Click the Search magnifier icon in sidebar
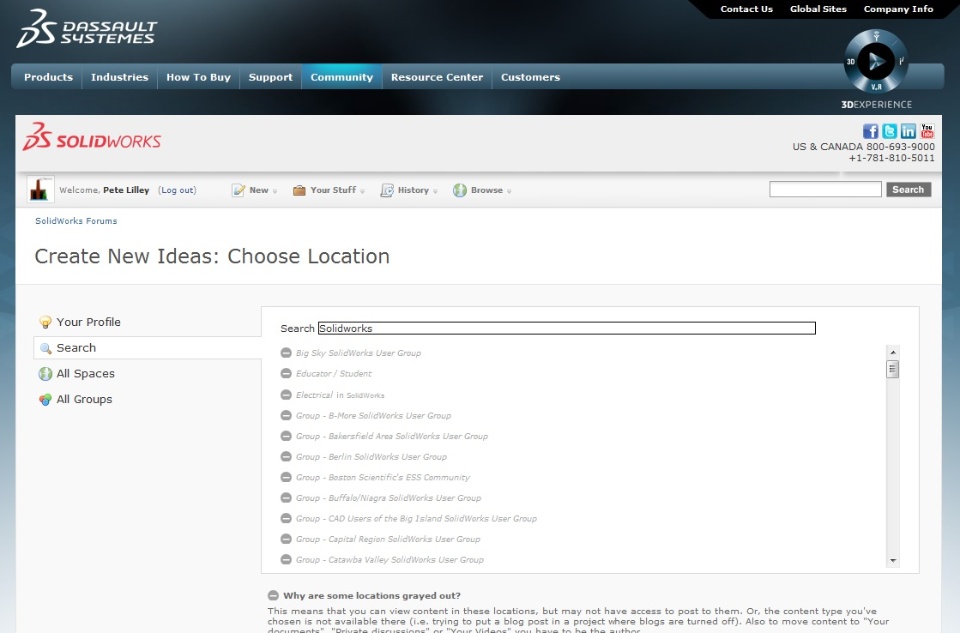Screen dimensions: 960x633 click(x=45, y=348)
